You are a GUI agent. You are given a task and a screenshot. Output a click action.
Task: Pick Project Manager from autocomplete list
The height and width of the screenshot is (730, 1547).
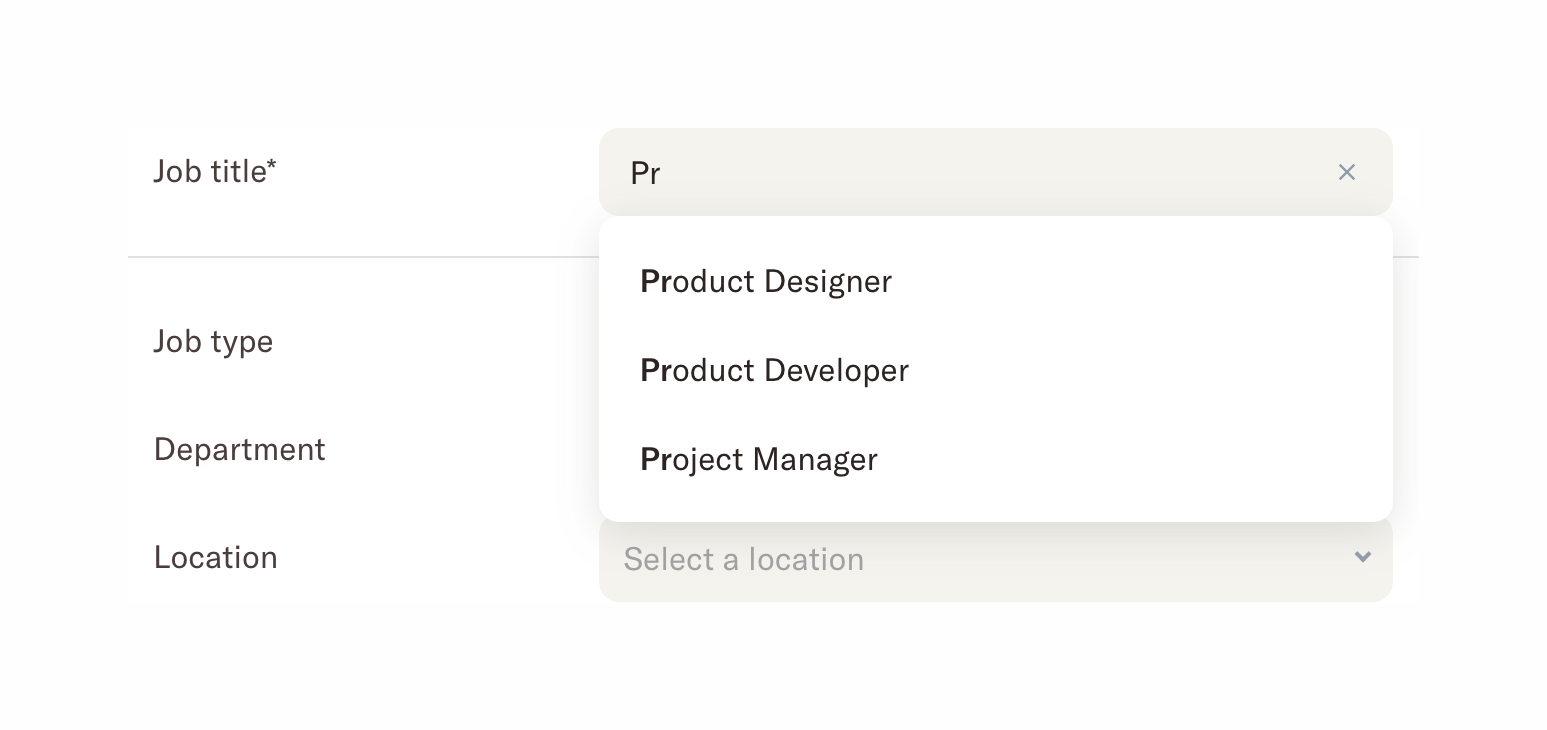click(x=759, y=460)
